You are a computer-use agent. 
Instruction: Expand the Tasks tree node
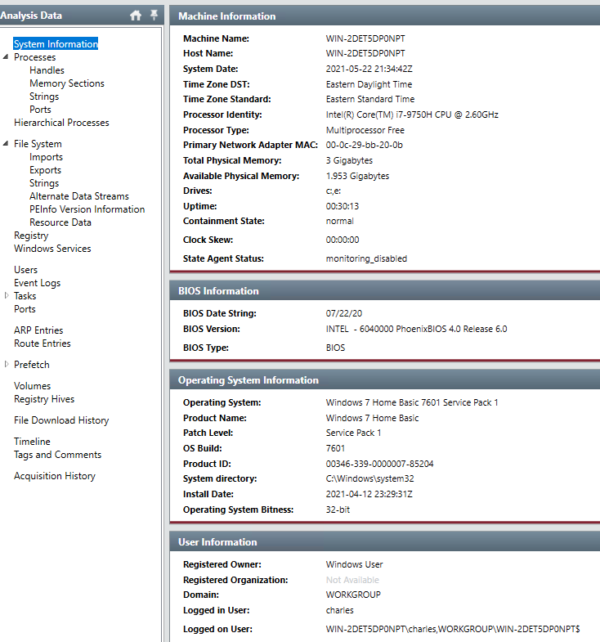(x=7, y=296)
